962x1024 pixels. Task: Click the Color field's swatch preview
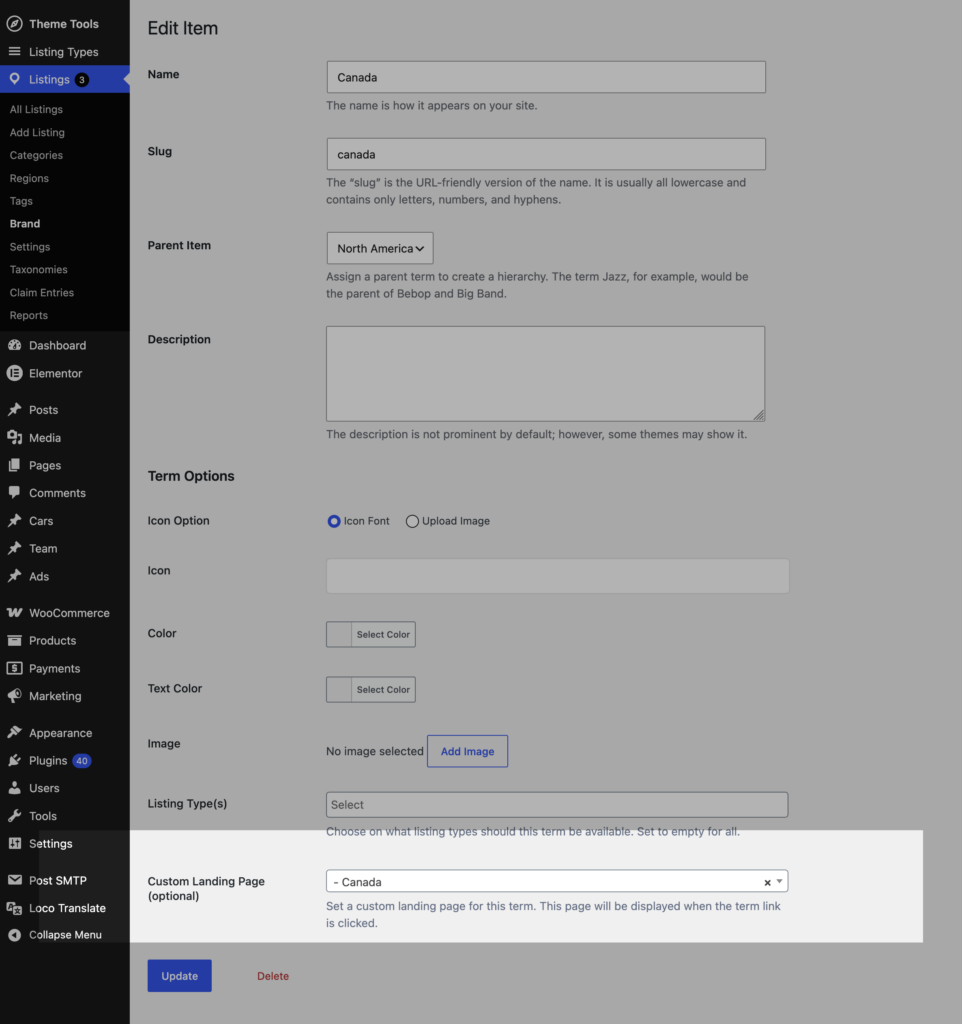pyautogui.click(x=339, y=634)
